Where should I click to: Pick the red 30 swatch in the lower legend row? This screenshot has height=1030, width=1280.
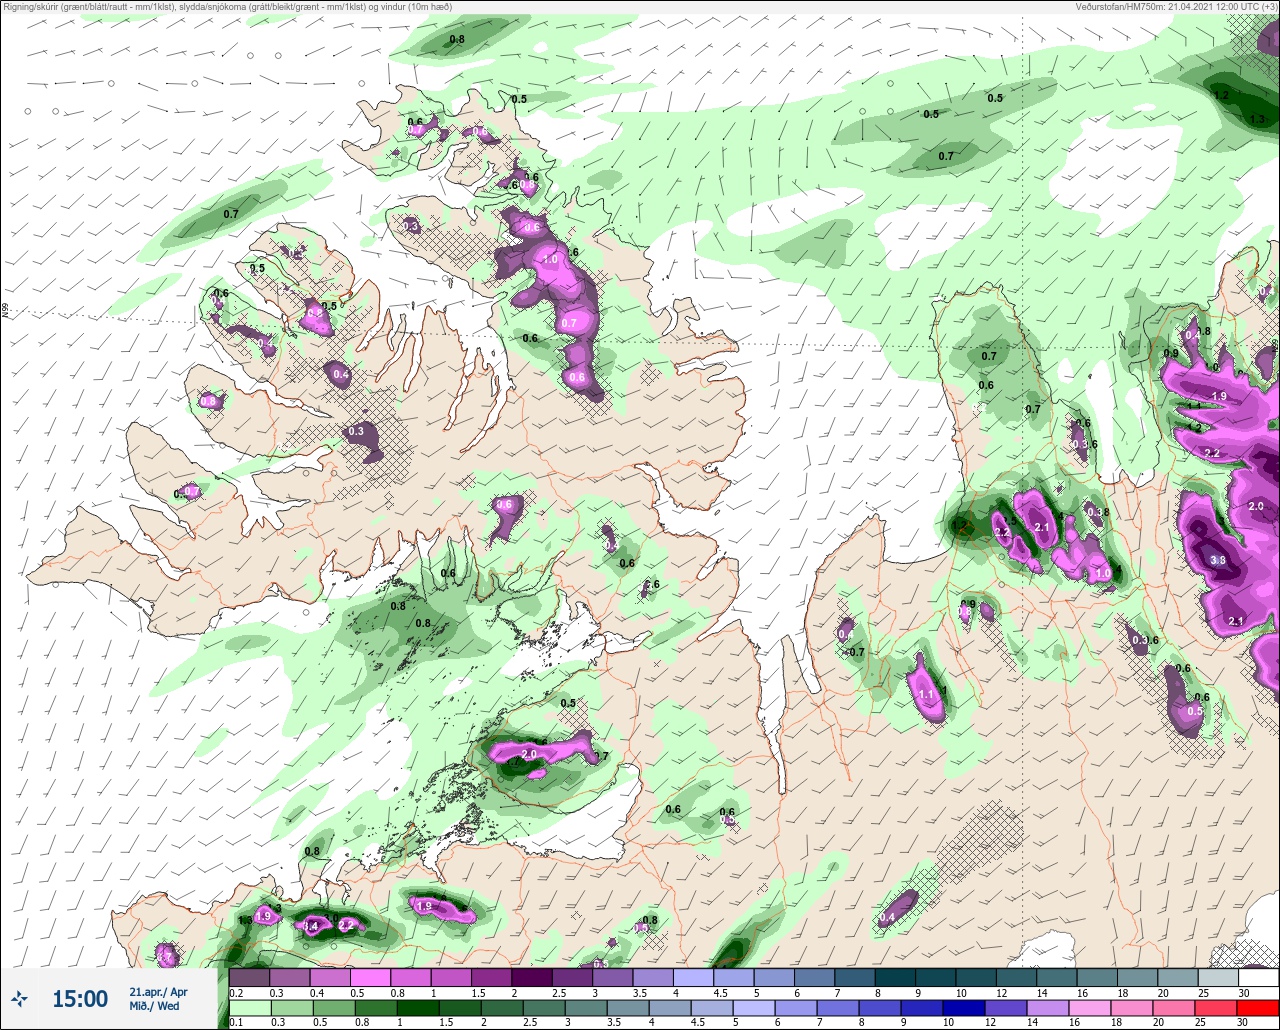1258,1008
